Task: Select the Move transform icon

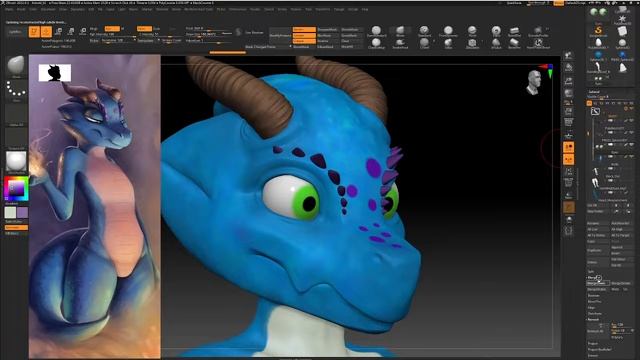Action: click(58, 31)
